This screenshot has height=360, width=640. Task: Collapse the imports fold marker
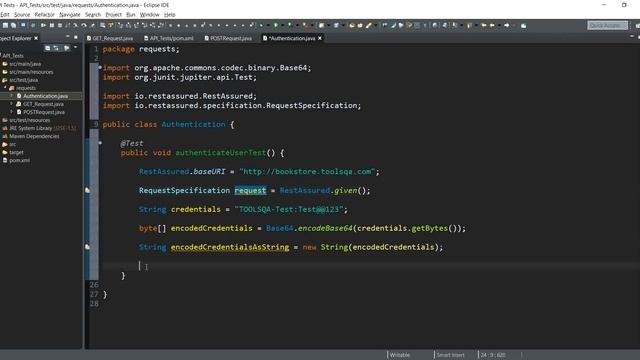[x=100, y=67]
